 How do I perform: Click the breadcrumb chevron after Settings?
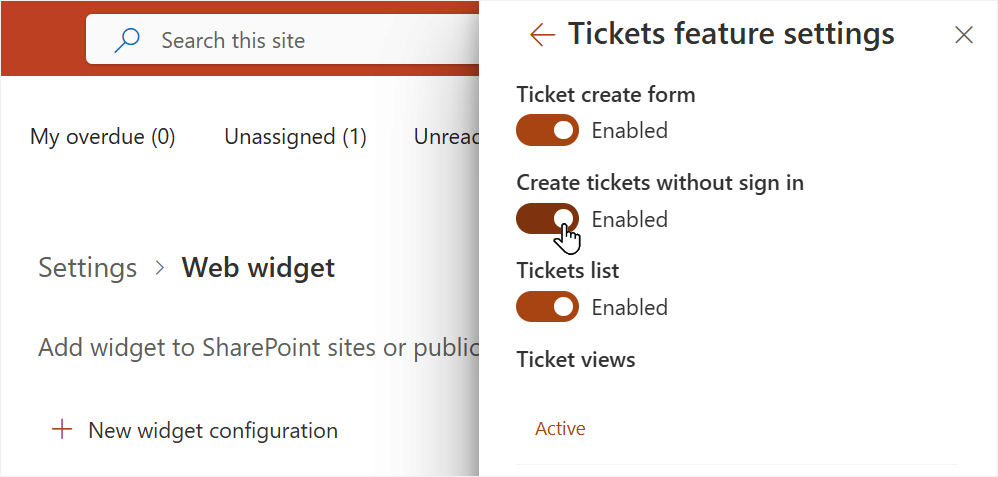tap(160, 268)
